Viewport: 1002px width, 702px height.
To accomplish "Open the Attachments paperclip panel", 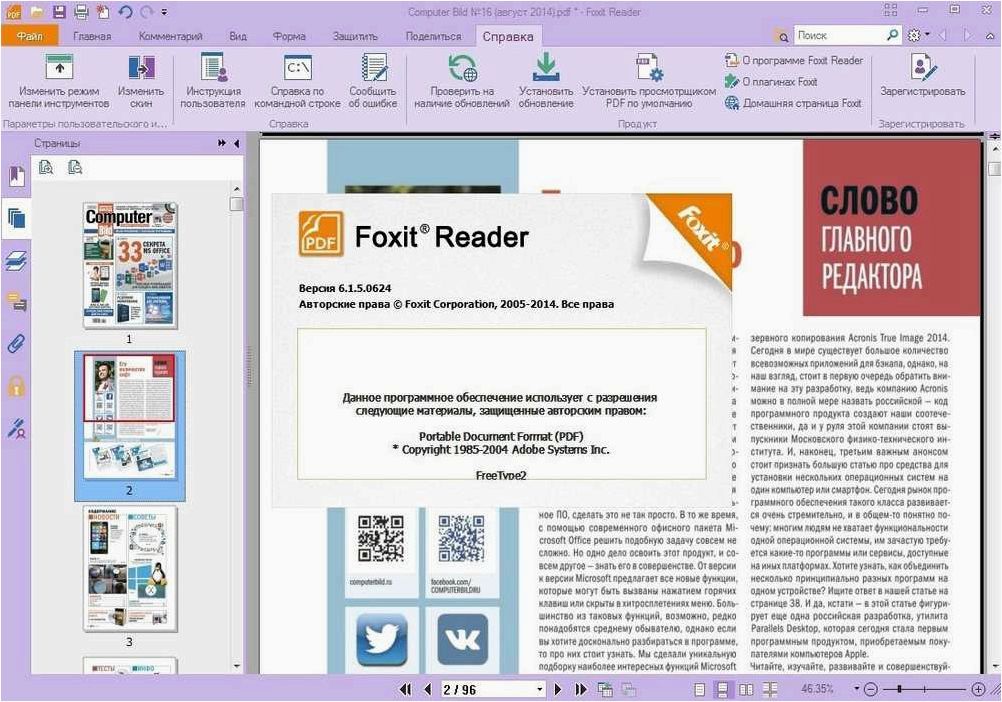I will [x=16, y=344].
